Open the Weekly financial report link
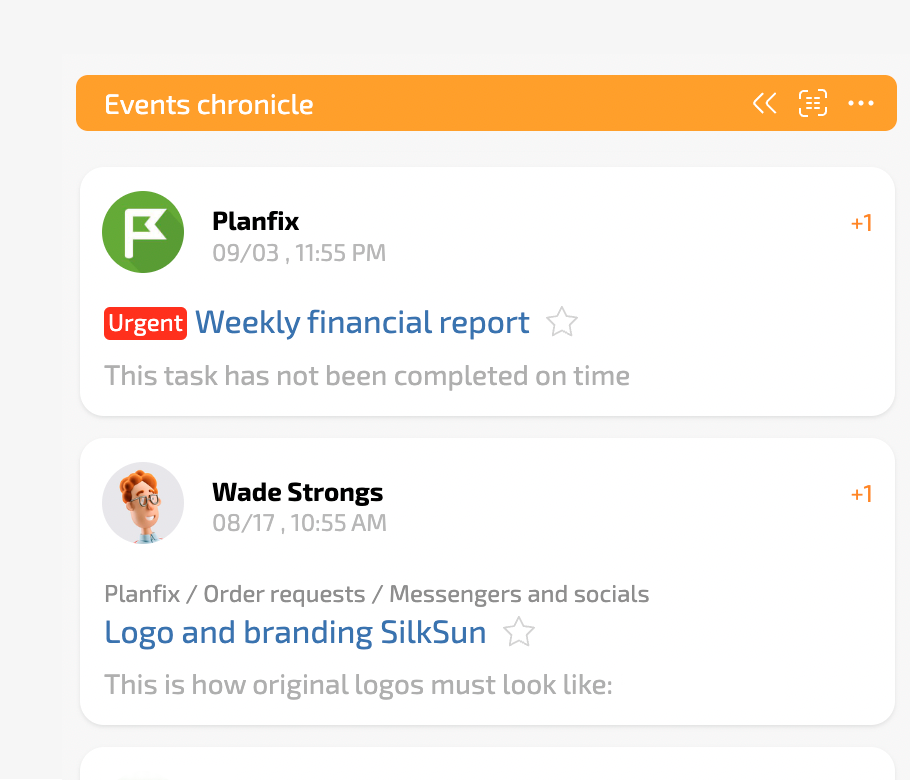 (x=362, y=323)
